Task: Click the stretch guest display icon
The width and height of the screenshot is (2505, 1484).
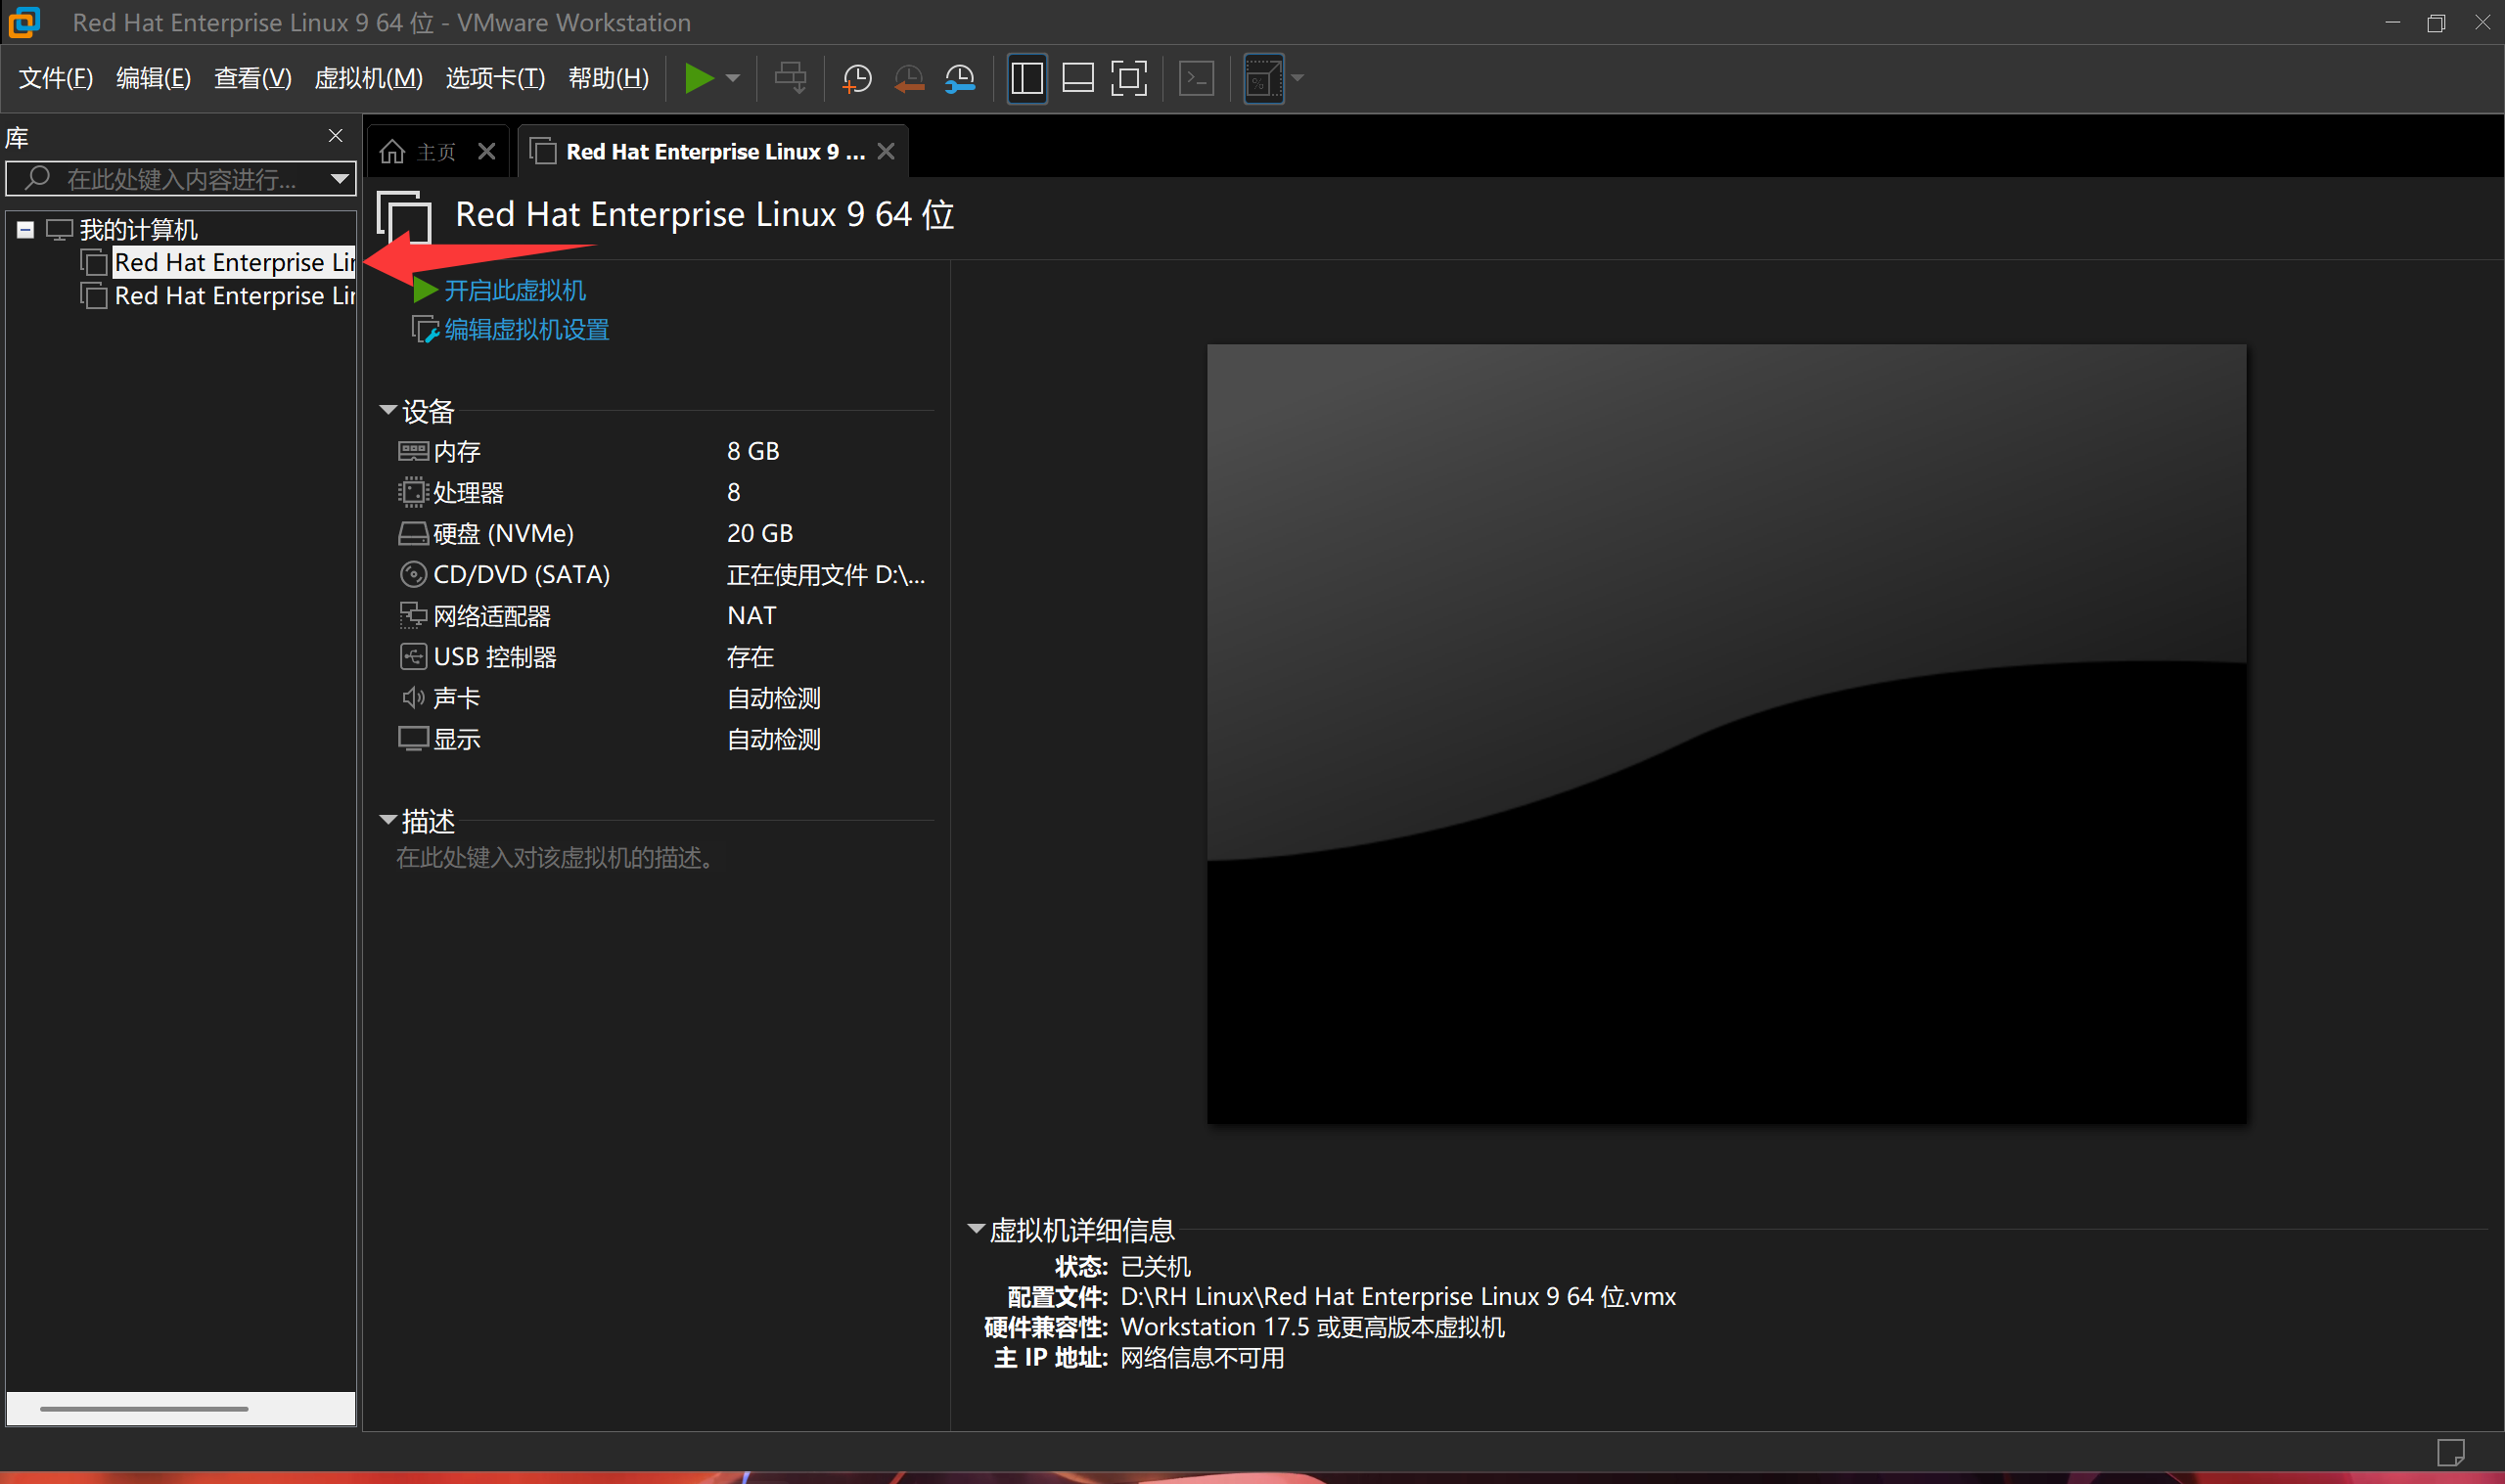Action: pyautogui.click(x=1263, y=78)
